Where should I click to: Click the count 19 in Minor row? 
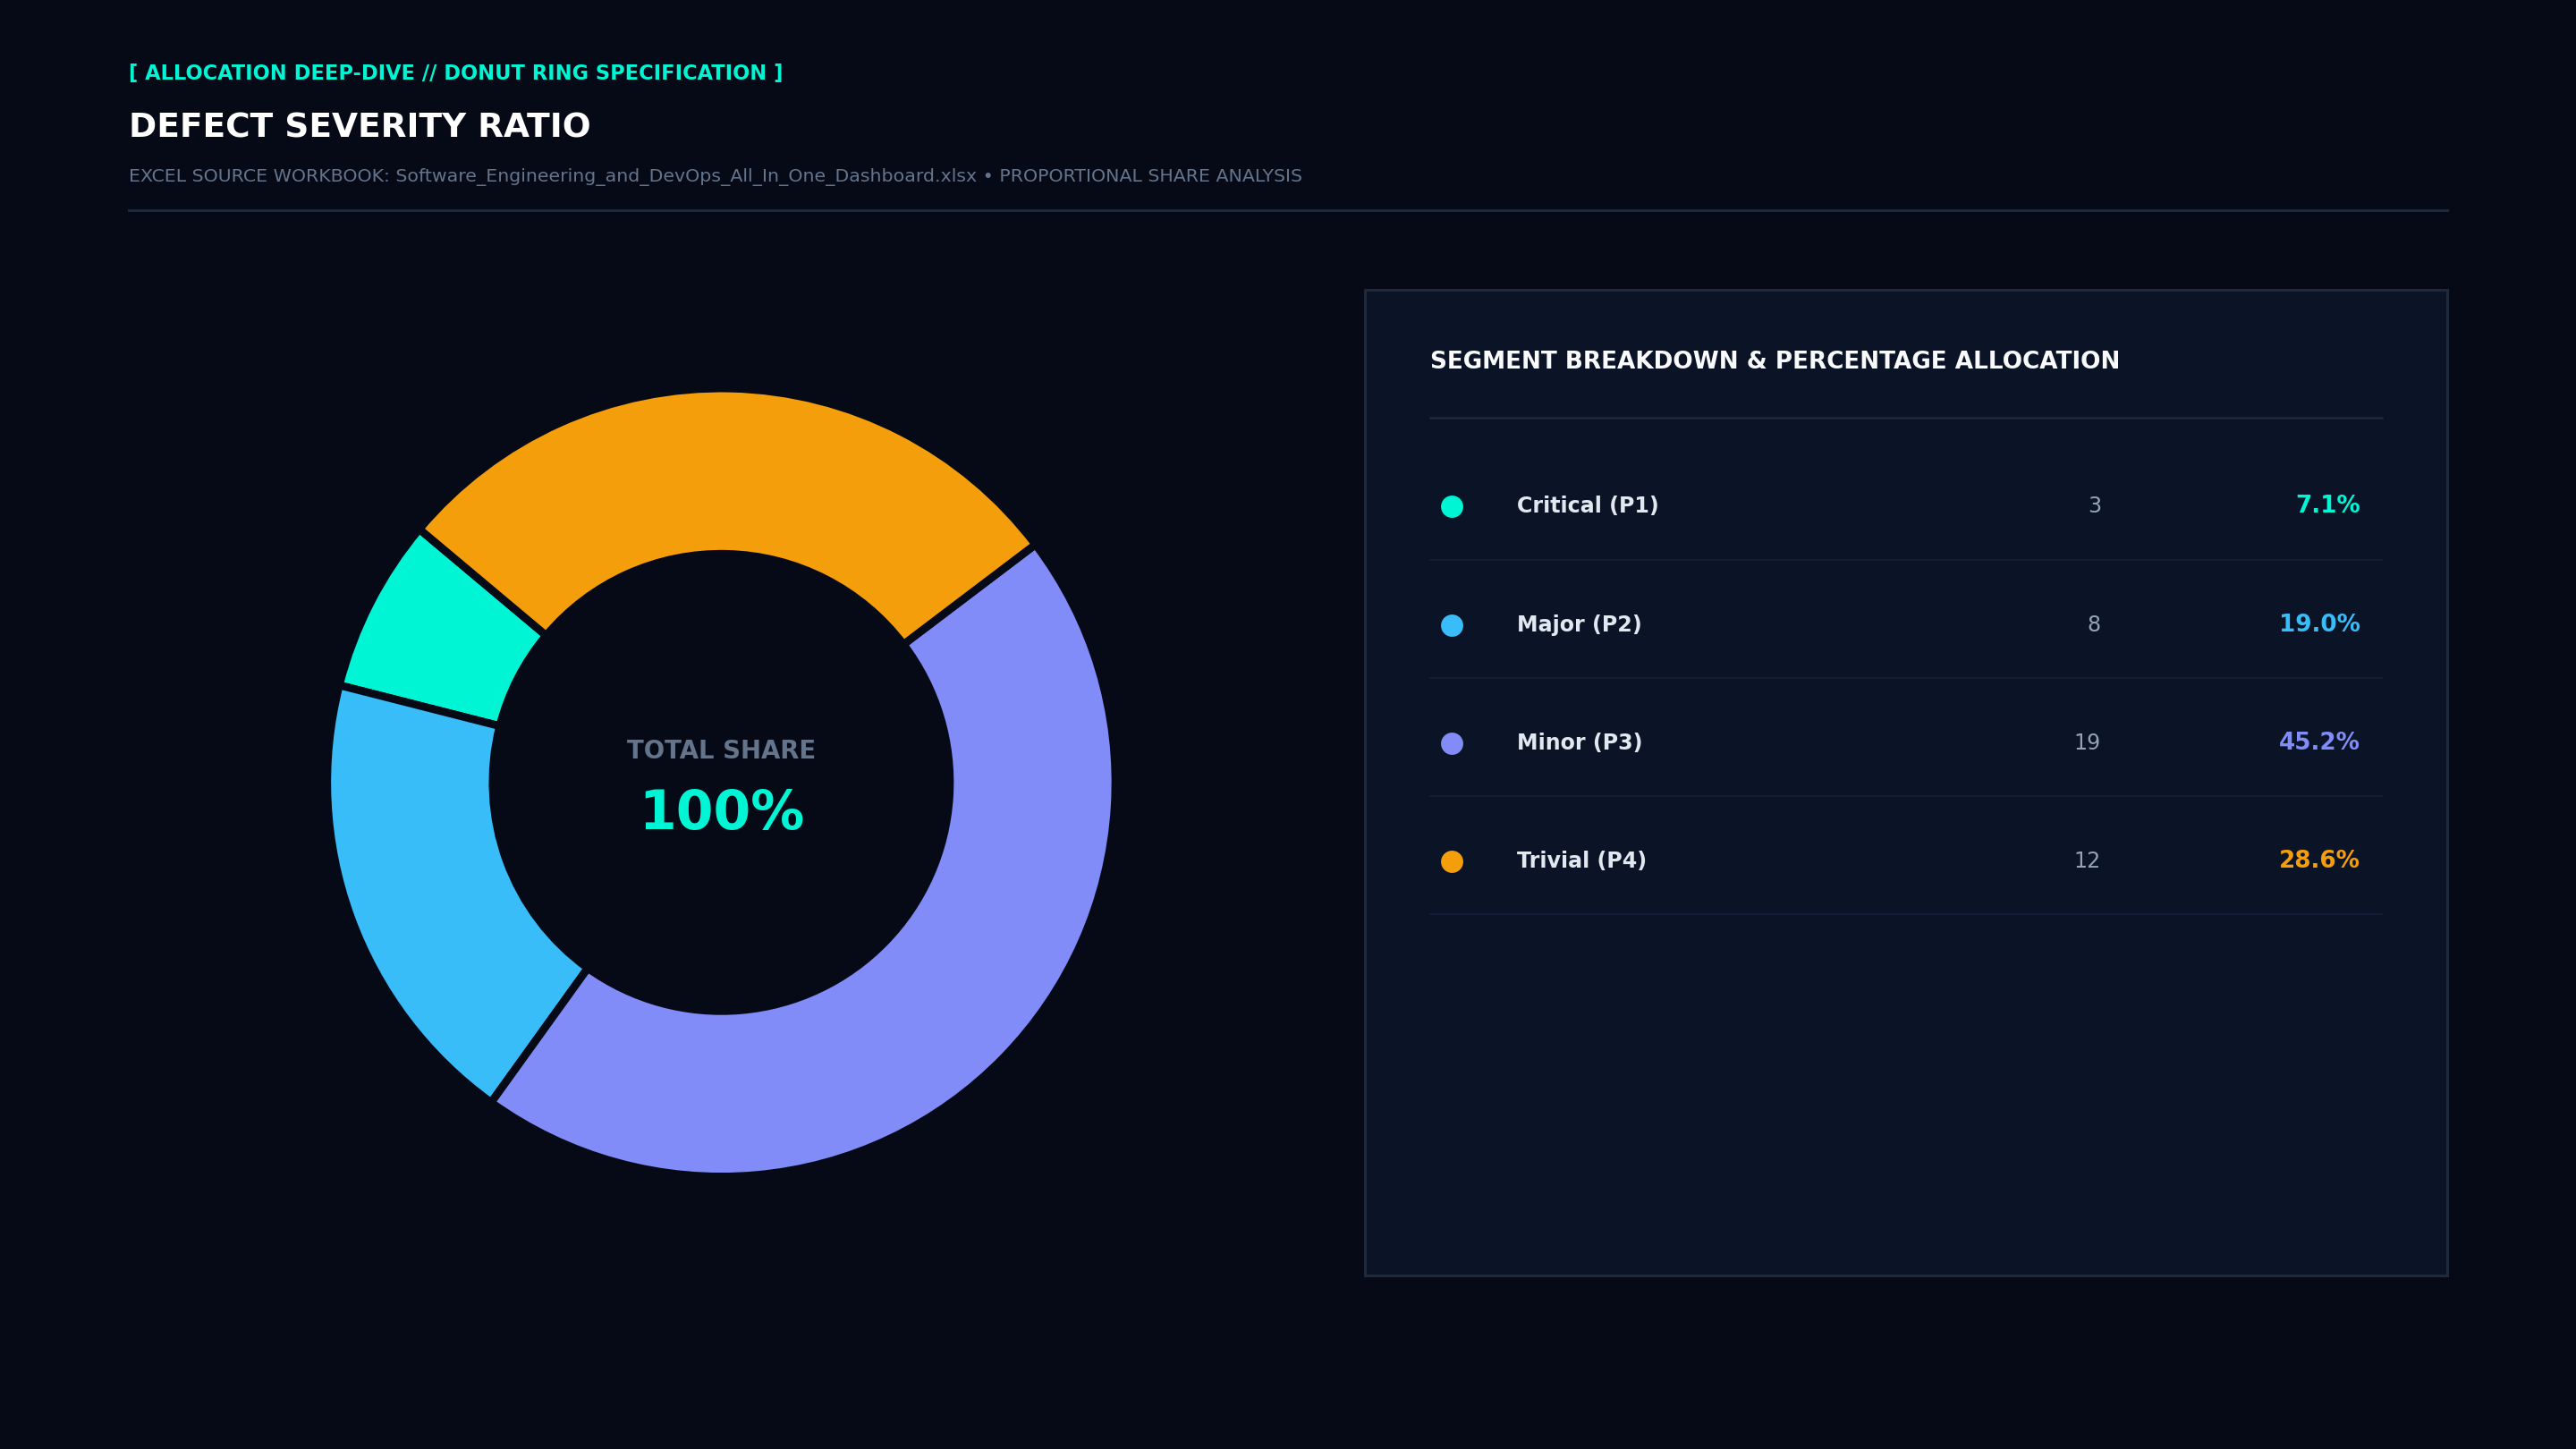2087,743
